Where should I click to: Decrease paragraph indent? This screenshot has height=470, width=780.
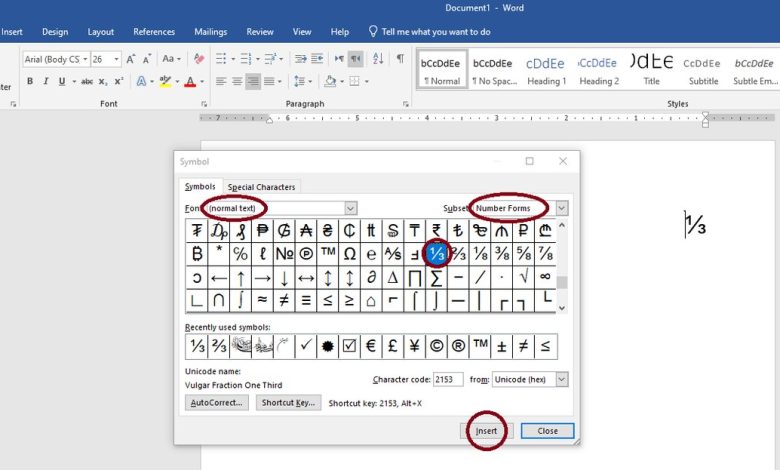click(300, 59)
